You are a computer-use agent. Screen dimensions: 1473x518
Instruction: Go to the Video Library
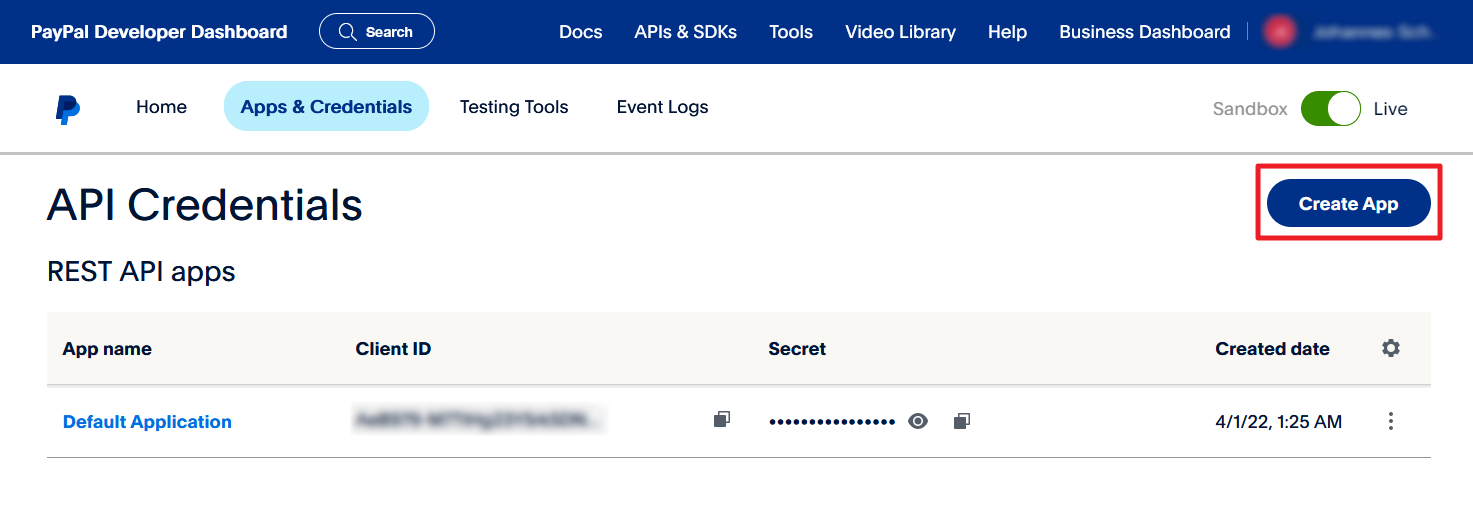pyautogui.click(x=900, y=32)
